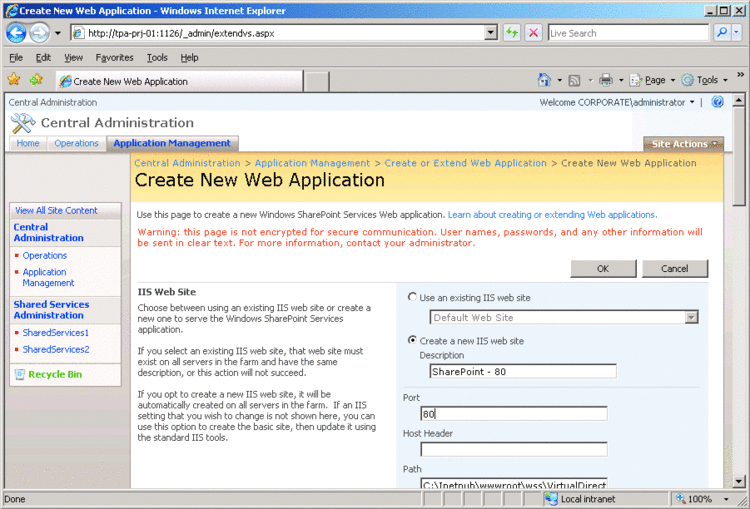
Task: Click the Central Administration hammer-wrench logo
Action: pyautogui.click(x=23, y=123)
